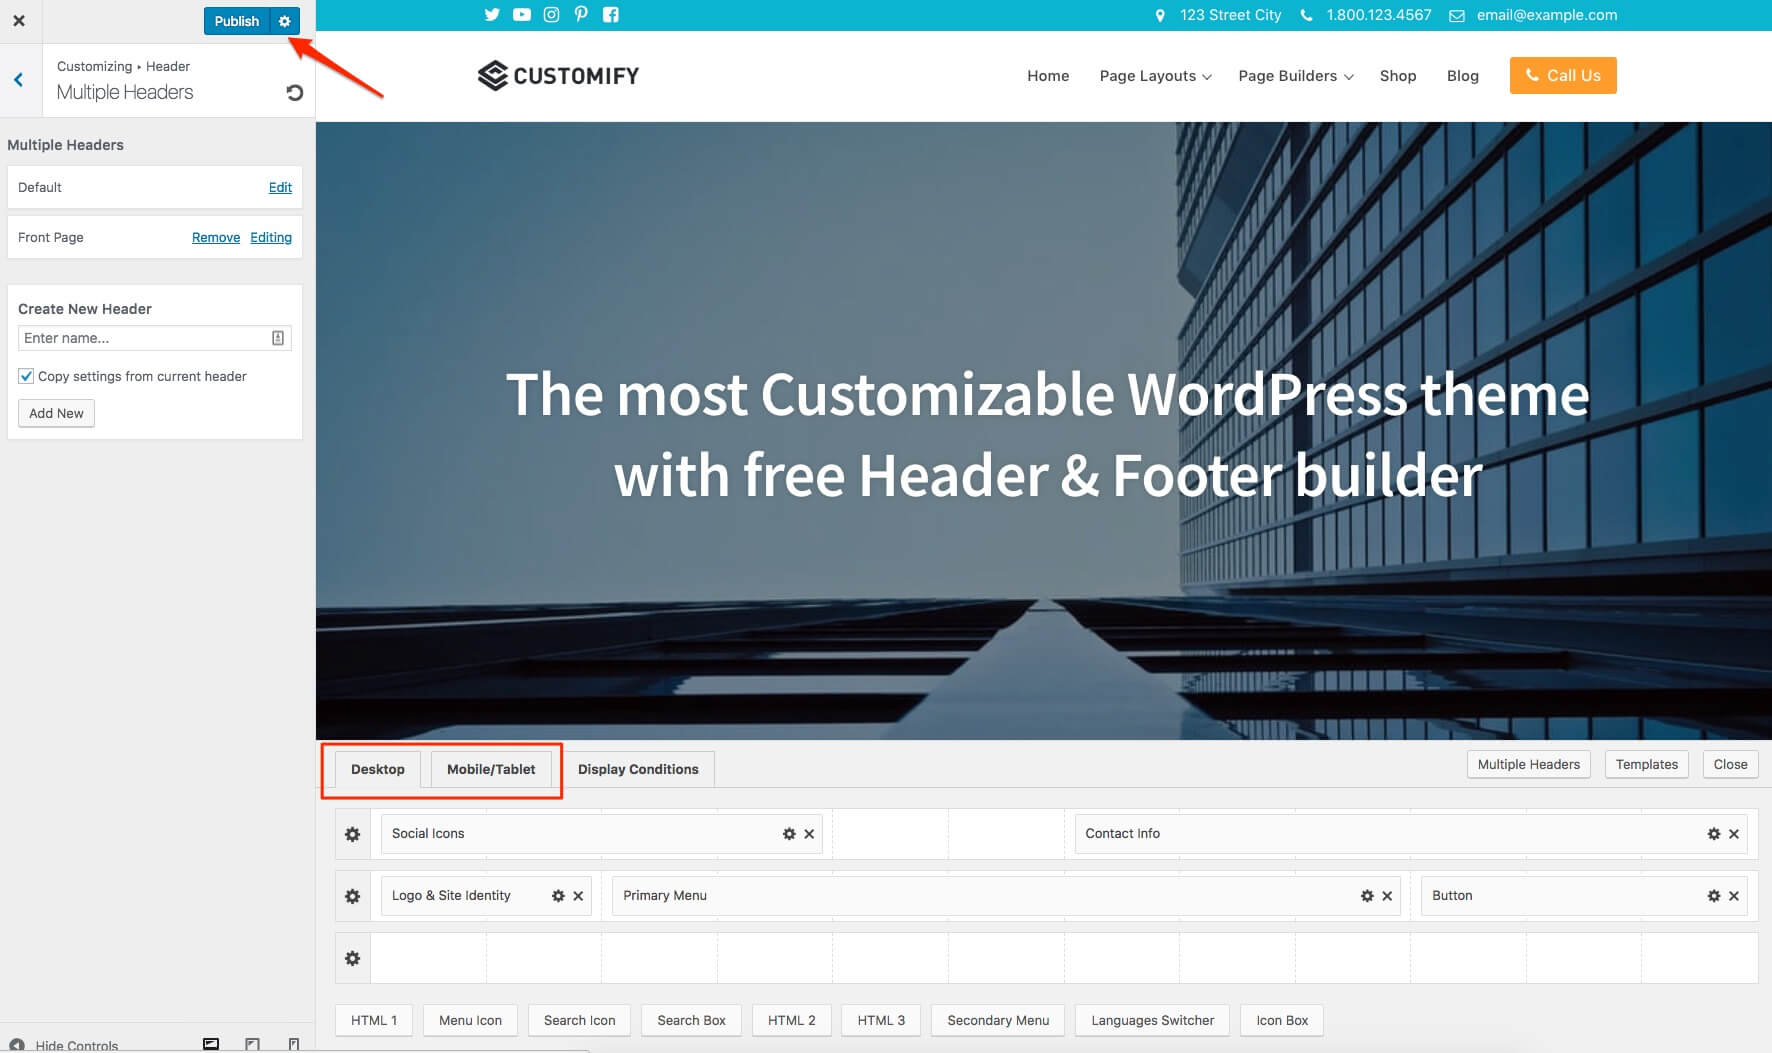This screenshot has height=1053, width=1772.
Task: Click the Publish button
Action: [237, 21]
